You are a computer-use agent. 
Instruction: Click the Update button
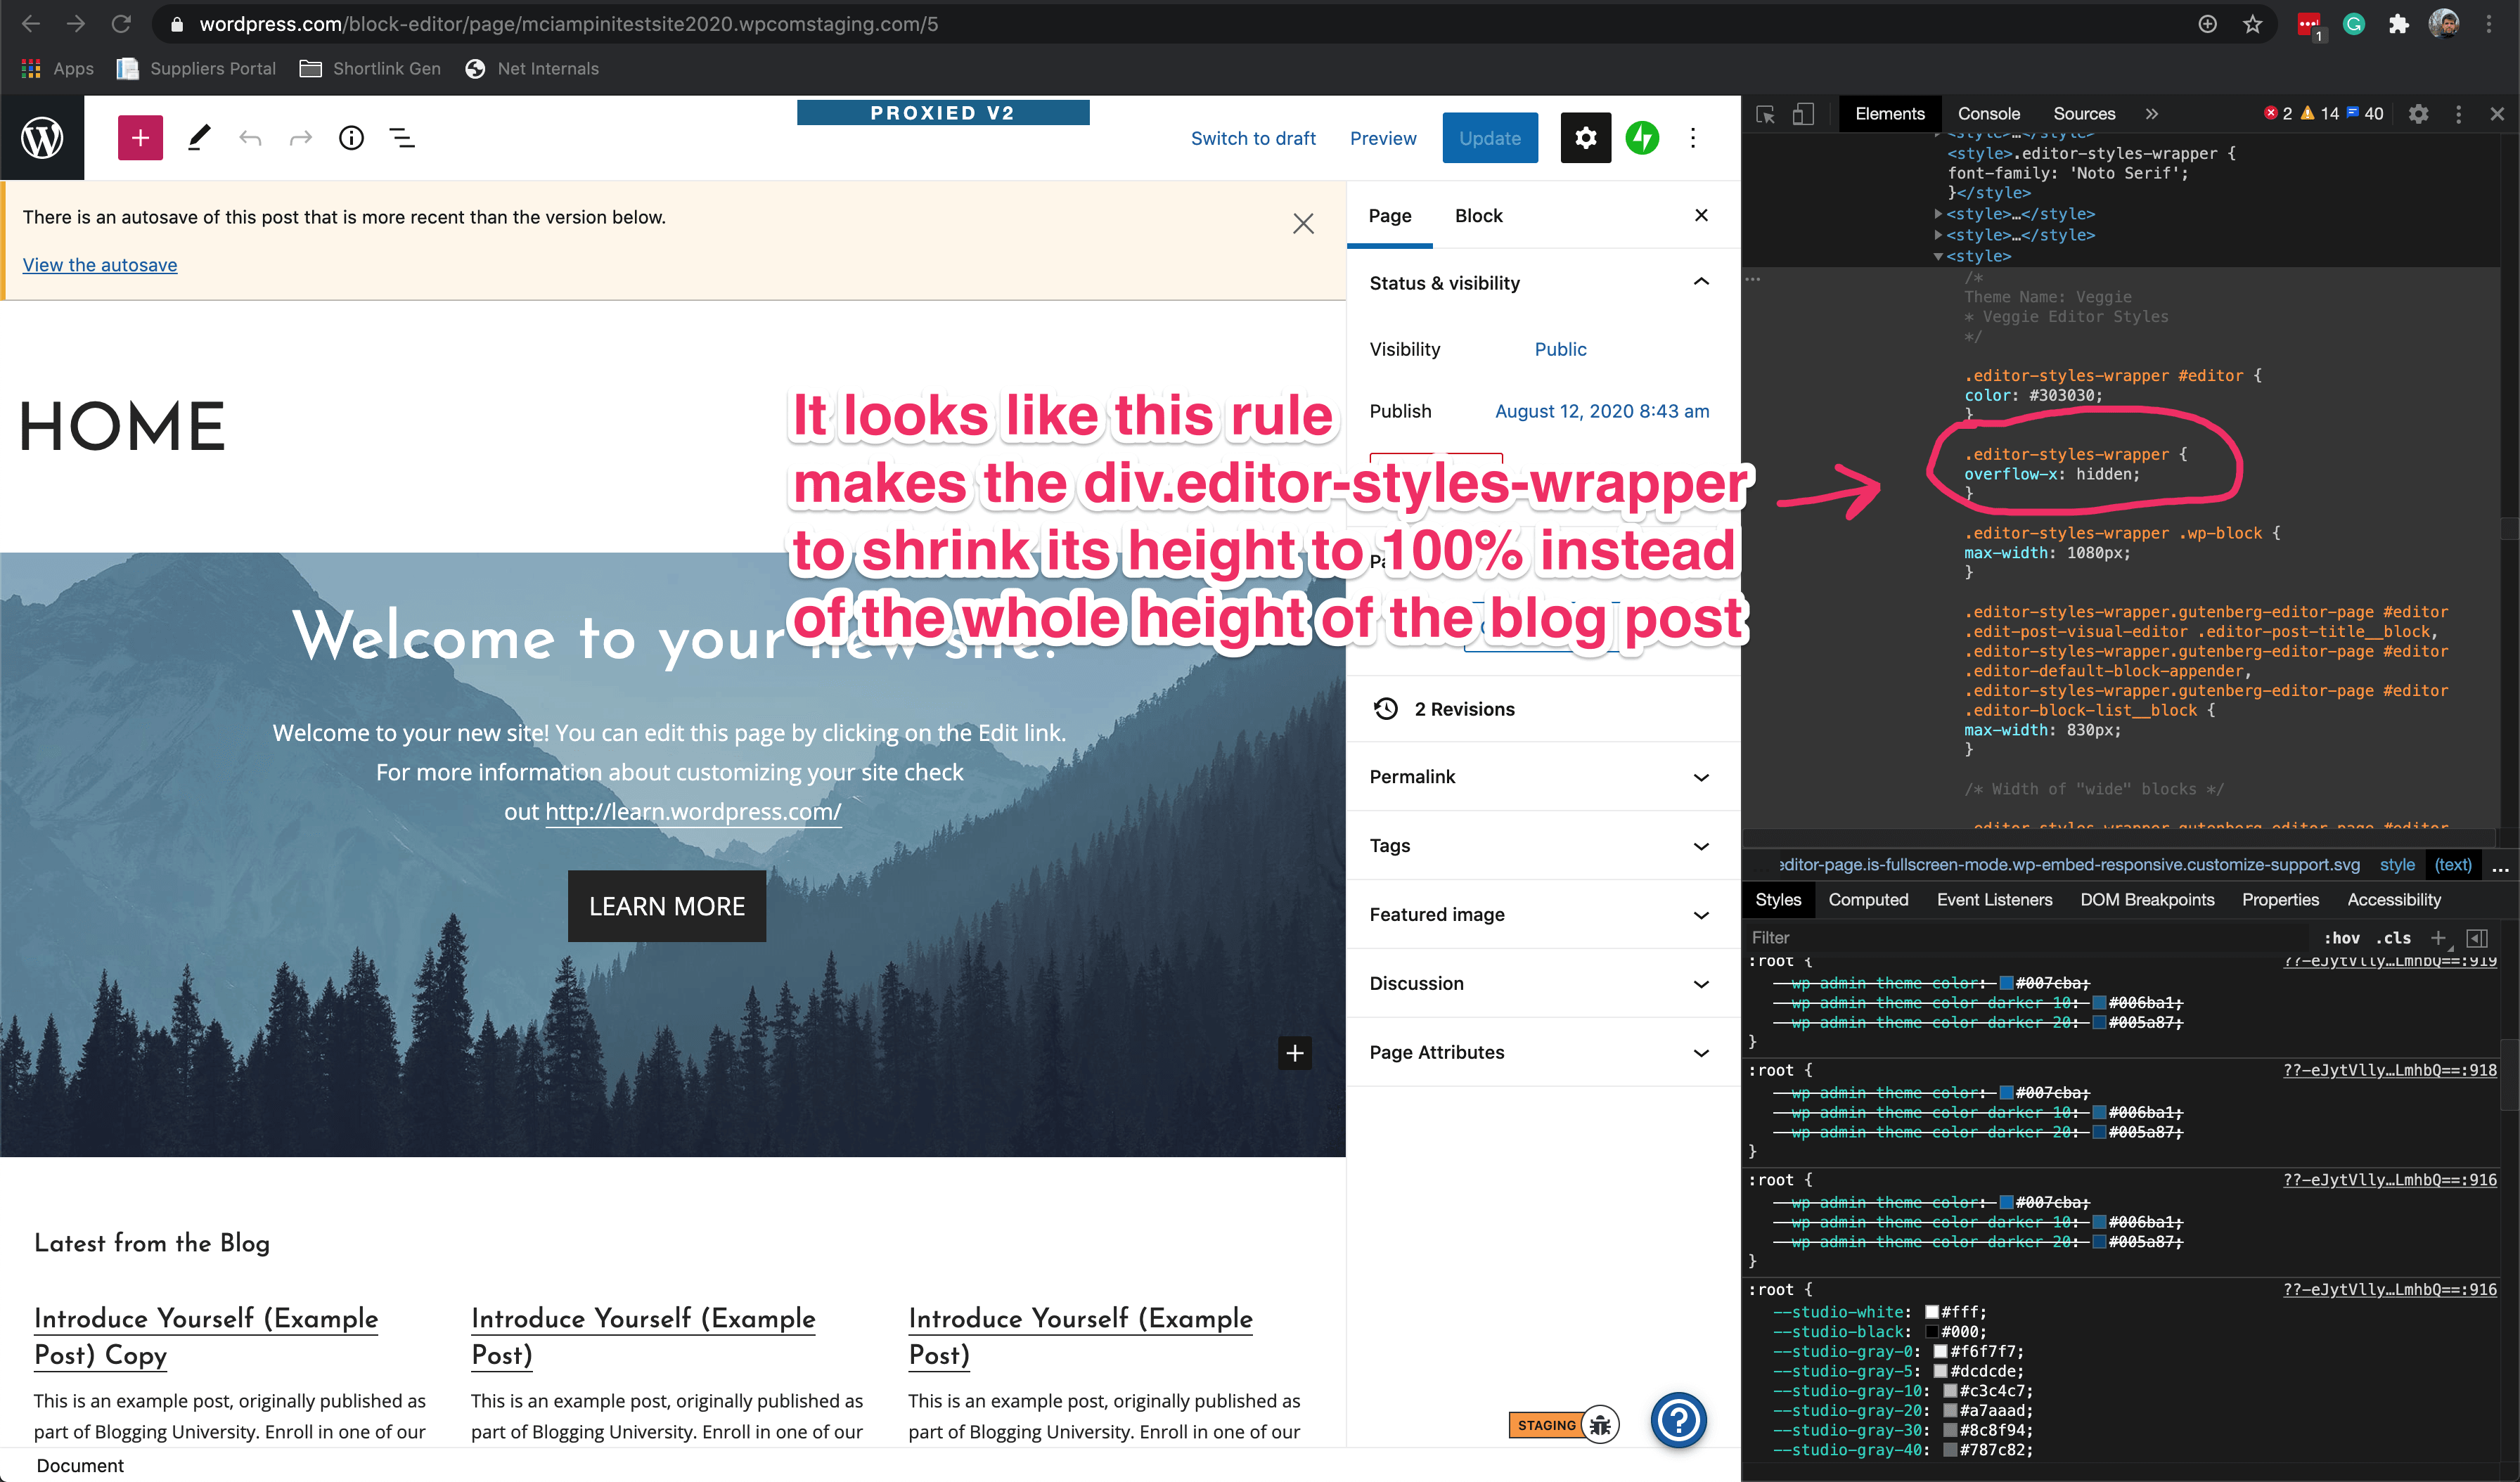coord(1489,138)
